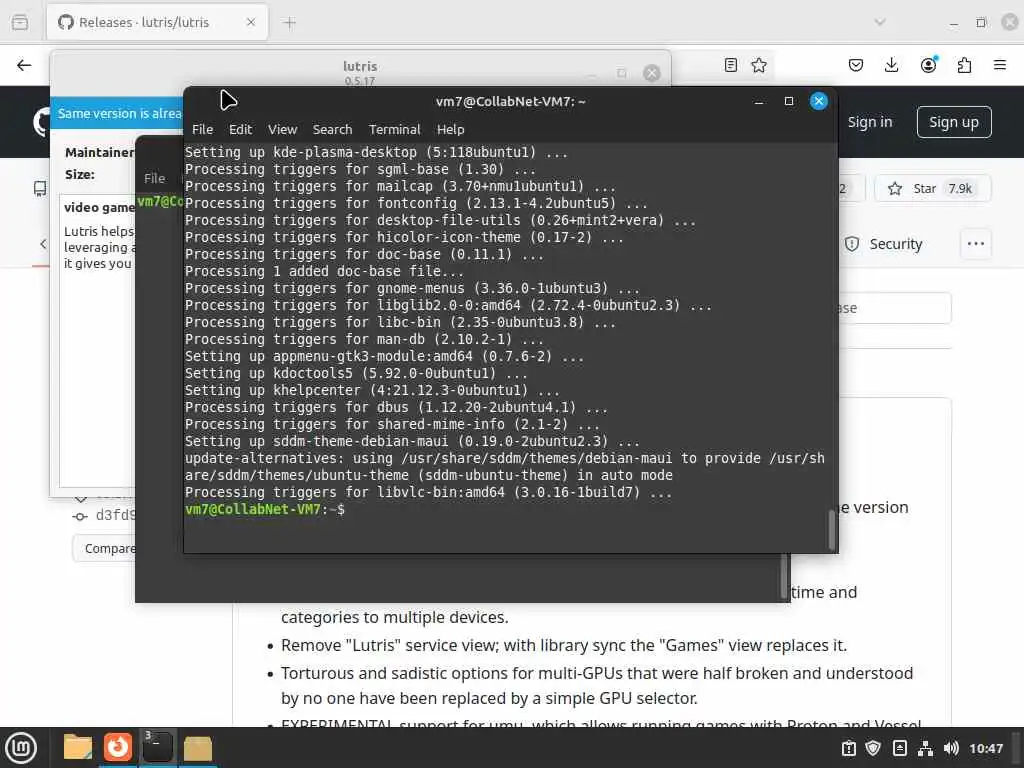The width and height of the screenshot is (1024, 768).
Task: Open the repository Security tab
Action: (883, 244)
